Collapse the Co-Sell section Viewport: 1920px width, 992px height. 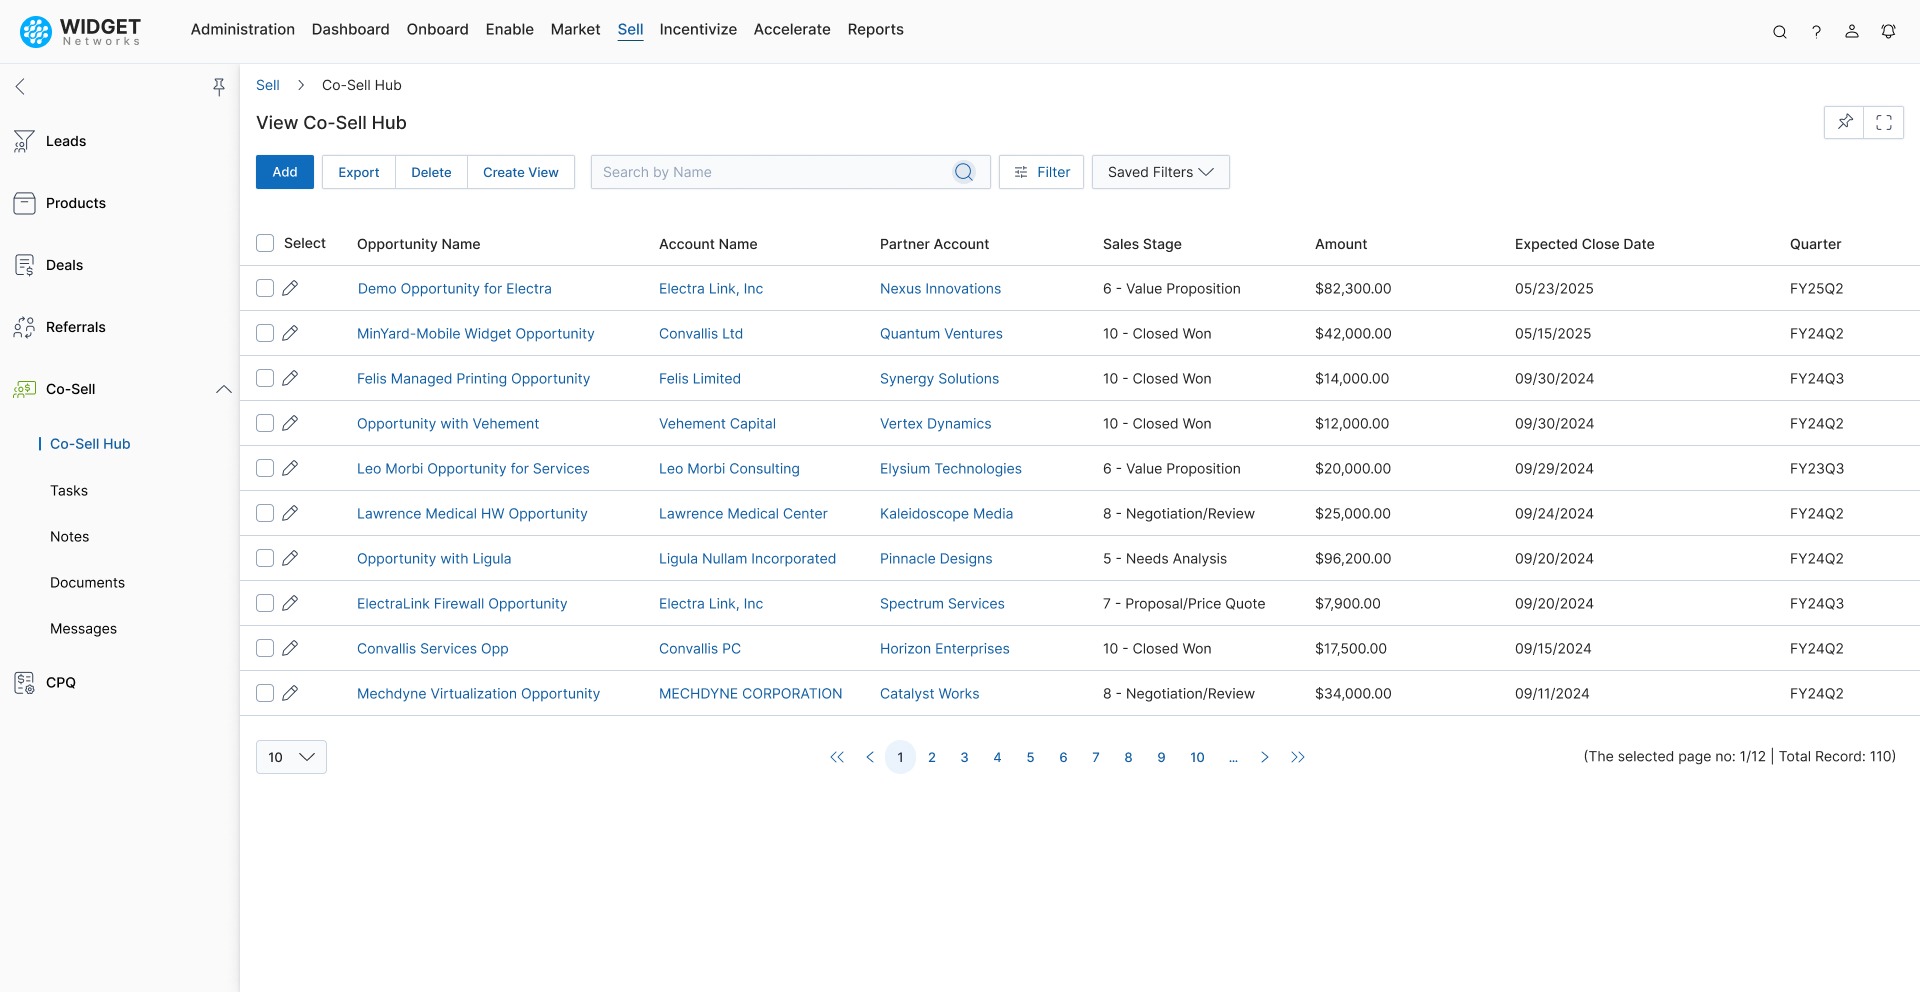(x=223, y=389)
